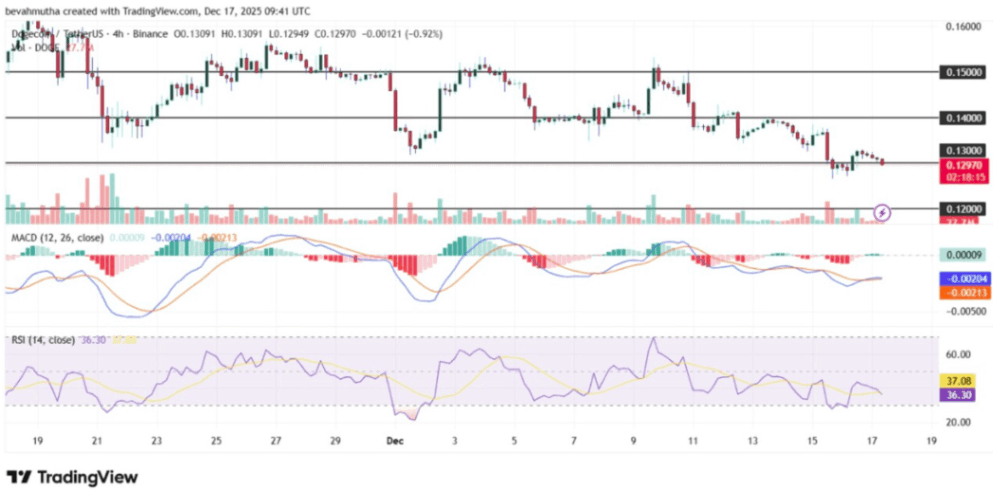Click date 23 on the time axis
The width and height of the screenshot is (993, 489).
156,441
